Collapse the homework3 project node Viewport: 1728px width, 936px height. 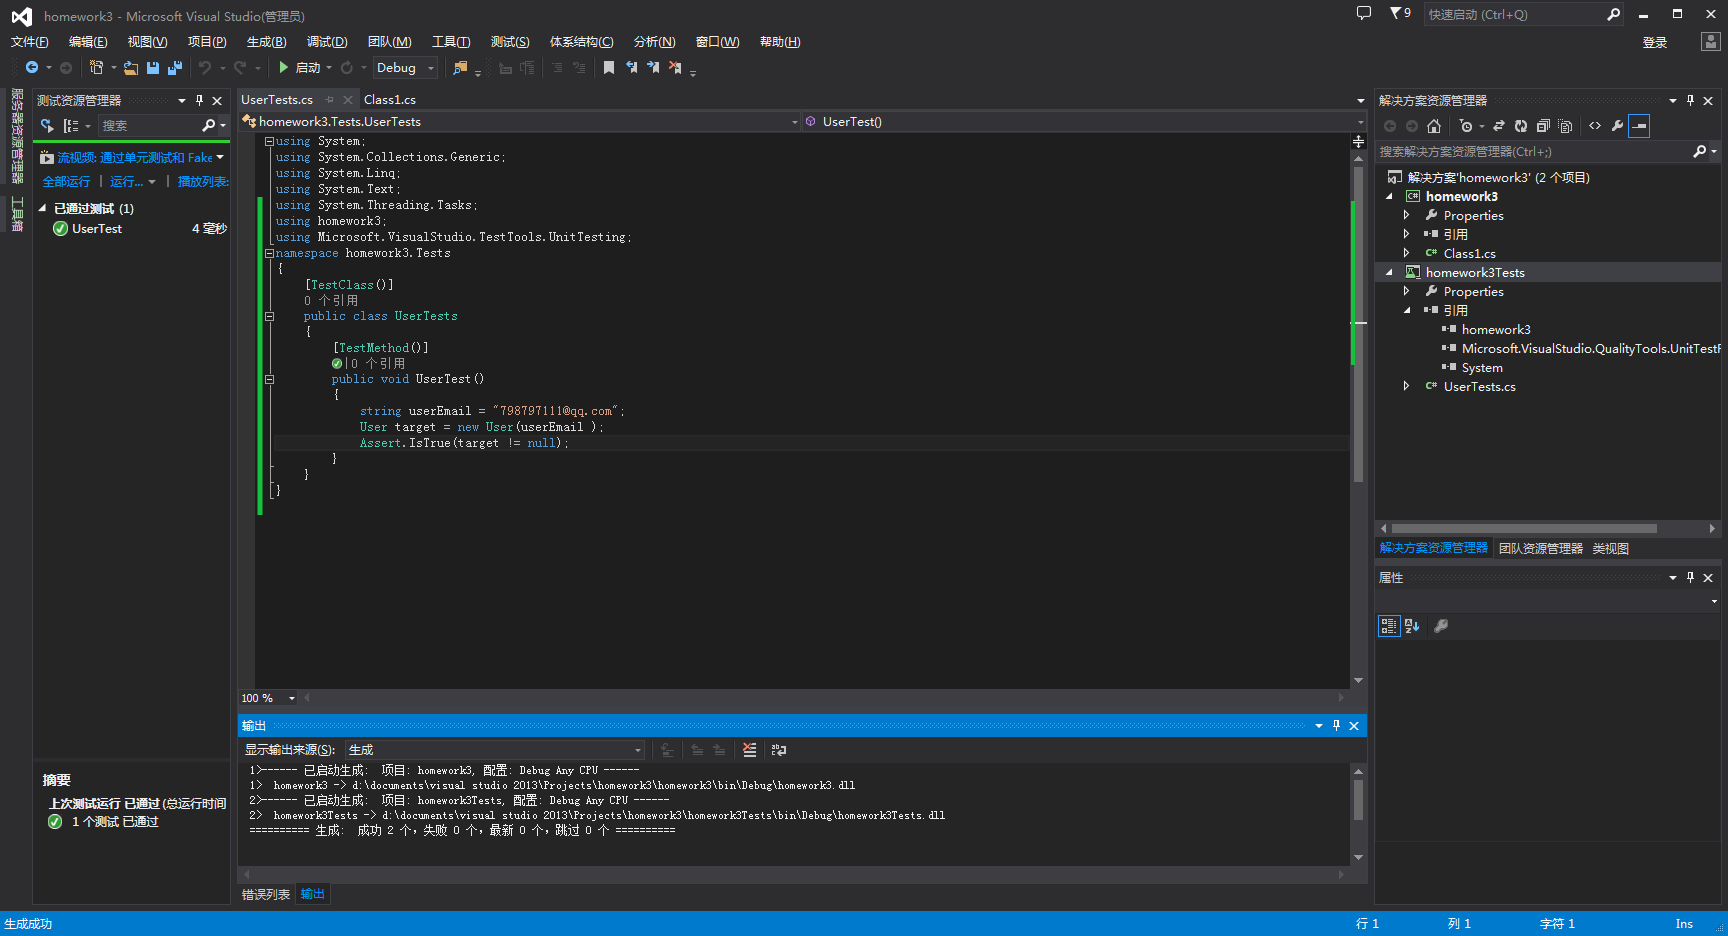point(1389,197)
